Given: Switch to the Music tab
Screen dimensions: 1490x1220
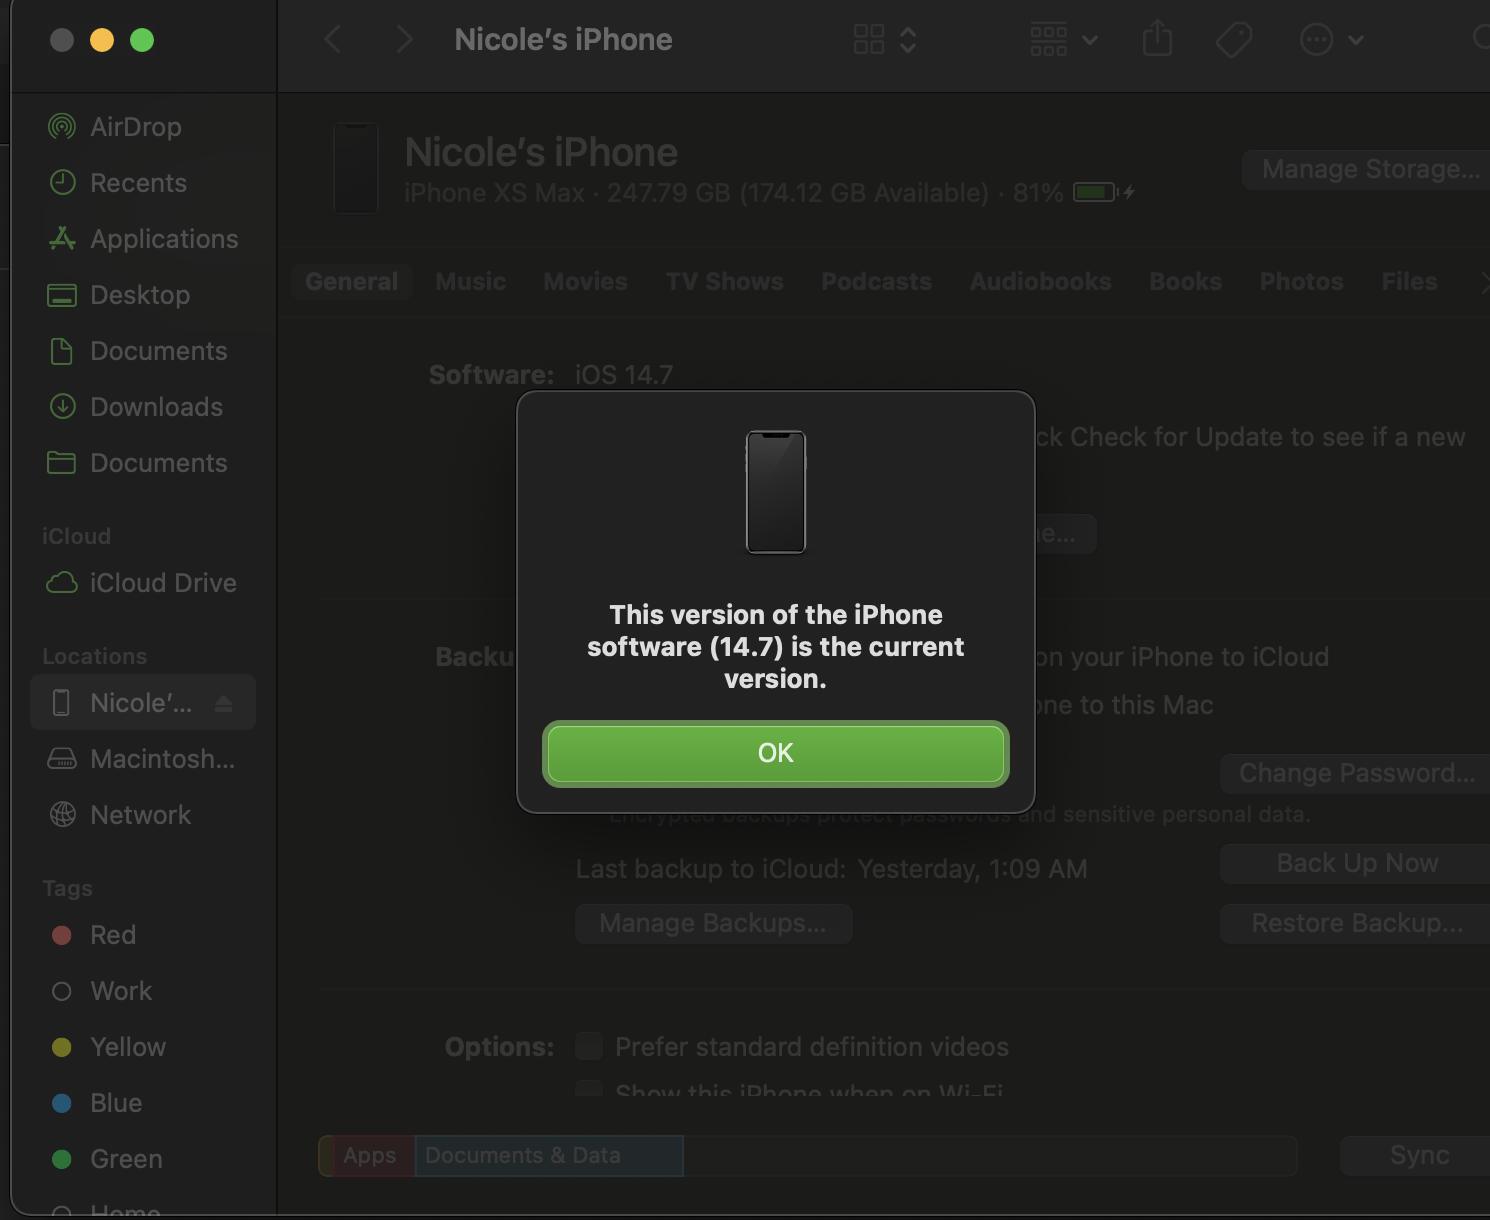Looking at the screenshot, I should (471, 282).
